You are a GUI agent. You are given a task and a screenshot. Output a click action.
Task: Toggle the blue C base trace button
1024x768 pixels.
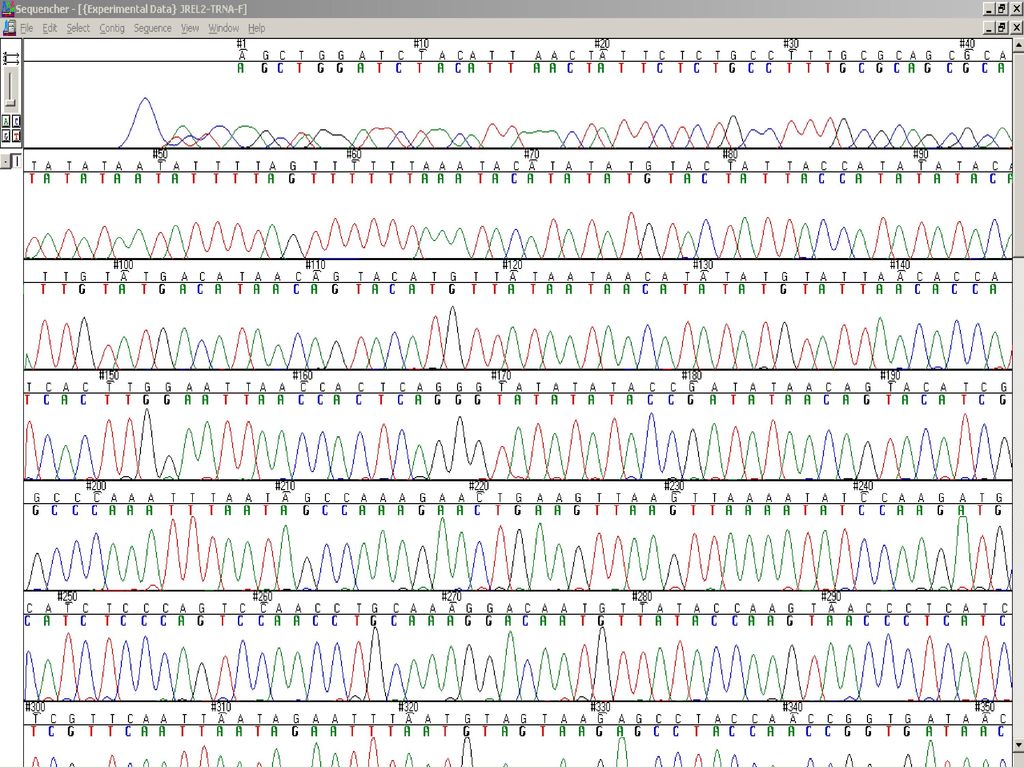tap(16, 121)
